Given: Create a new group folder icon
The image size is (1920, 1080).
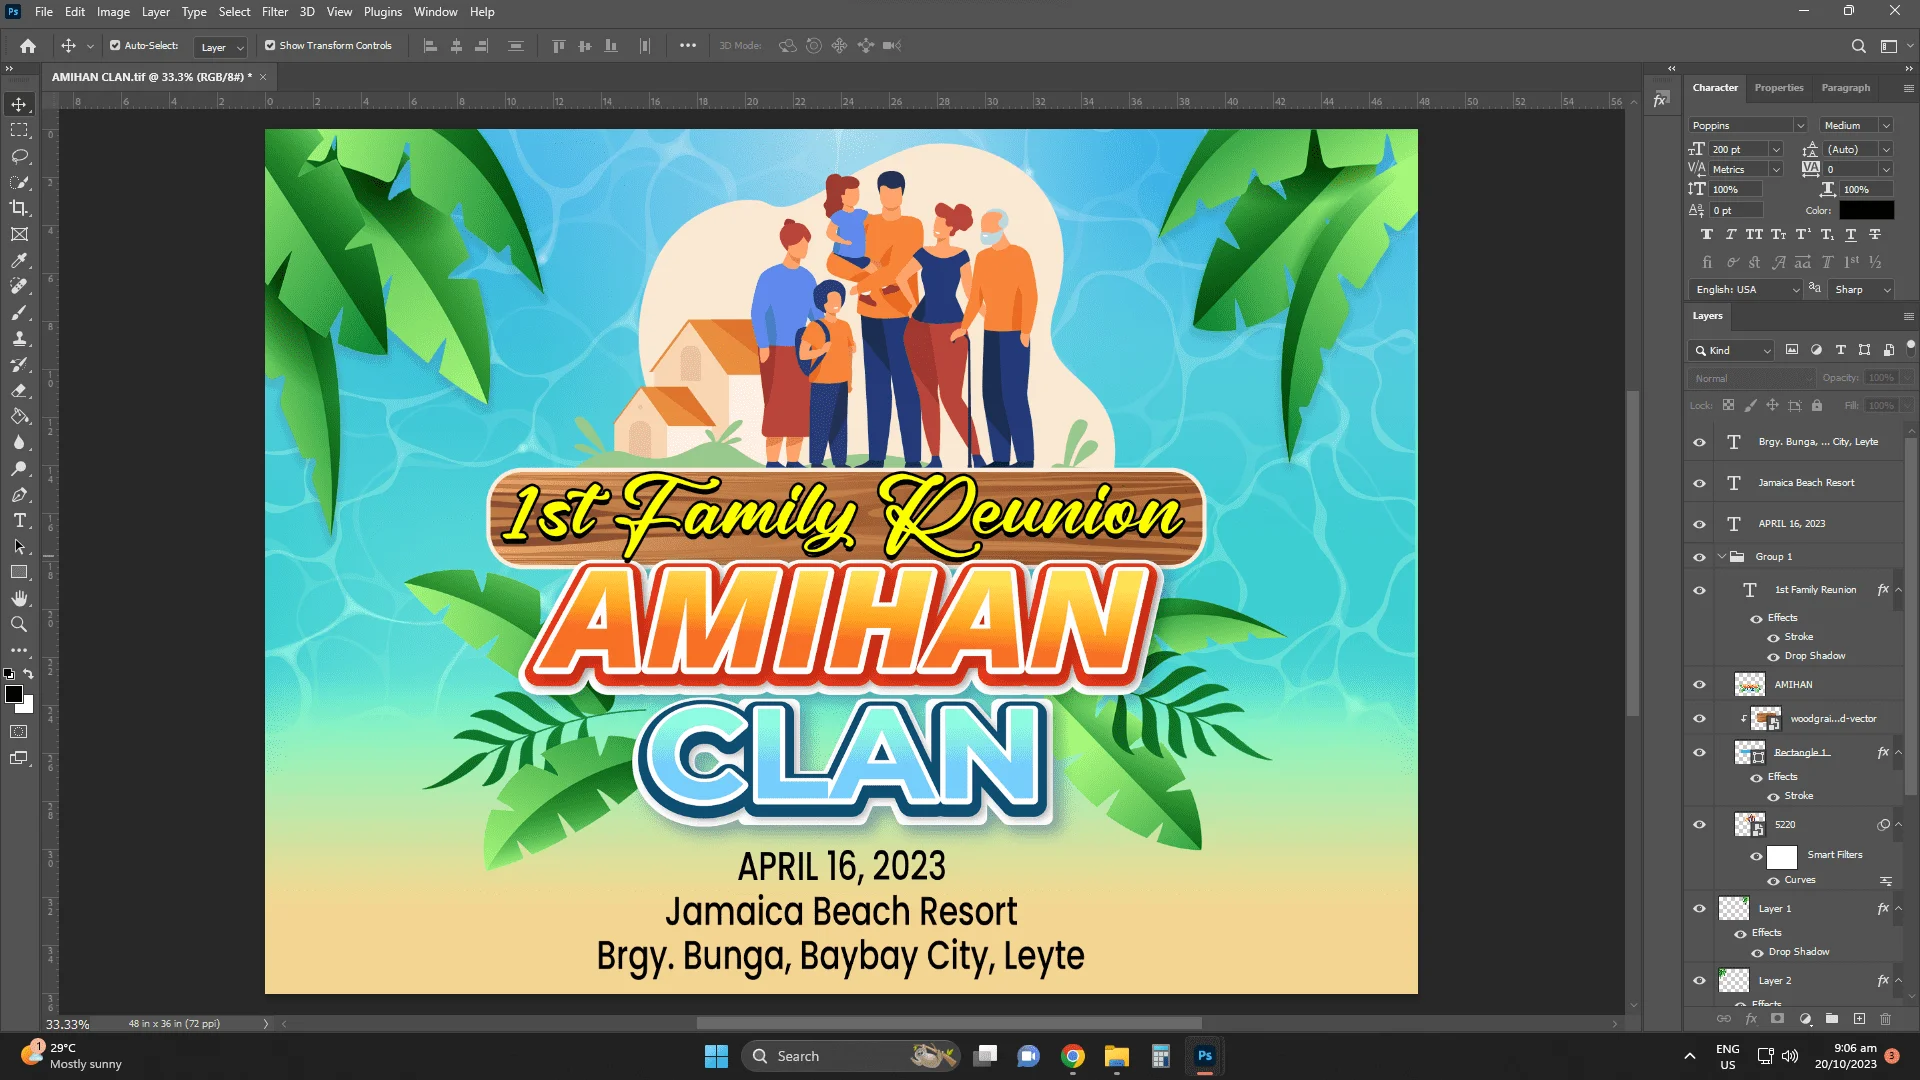Looking at the screenshot, I should click(1832, 1019).
